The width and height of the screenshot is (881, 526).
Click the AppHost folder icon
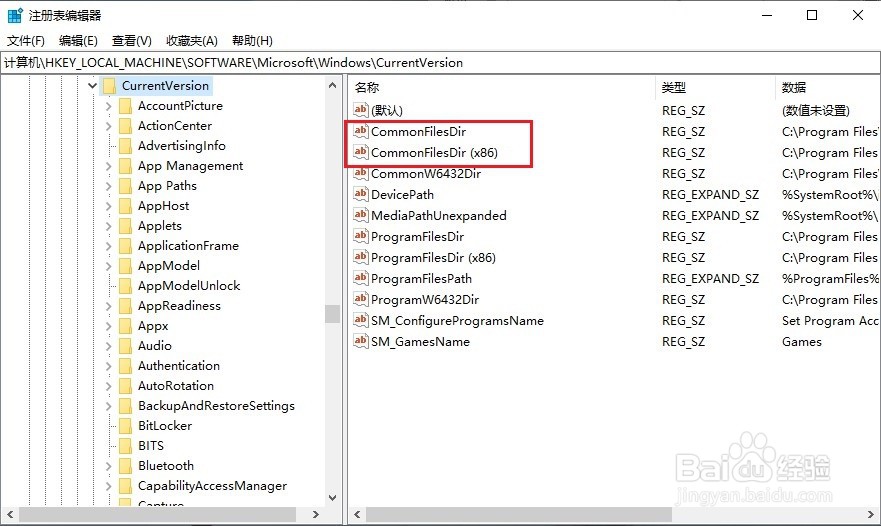pos(125,206)
